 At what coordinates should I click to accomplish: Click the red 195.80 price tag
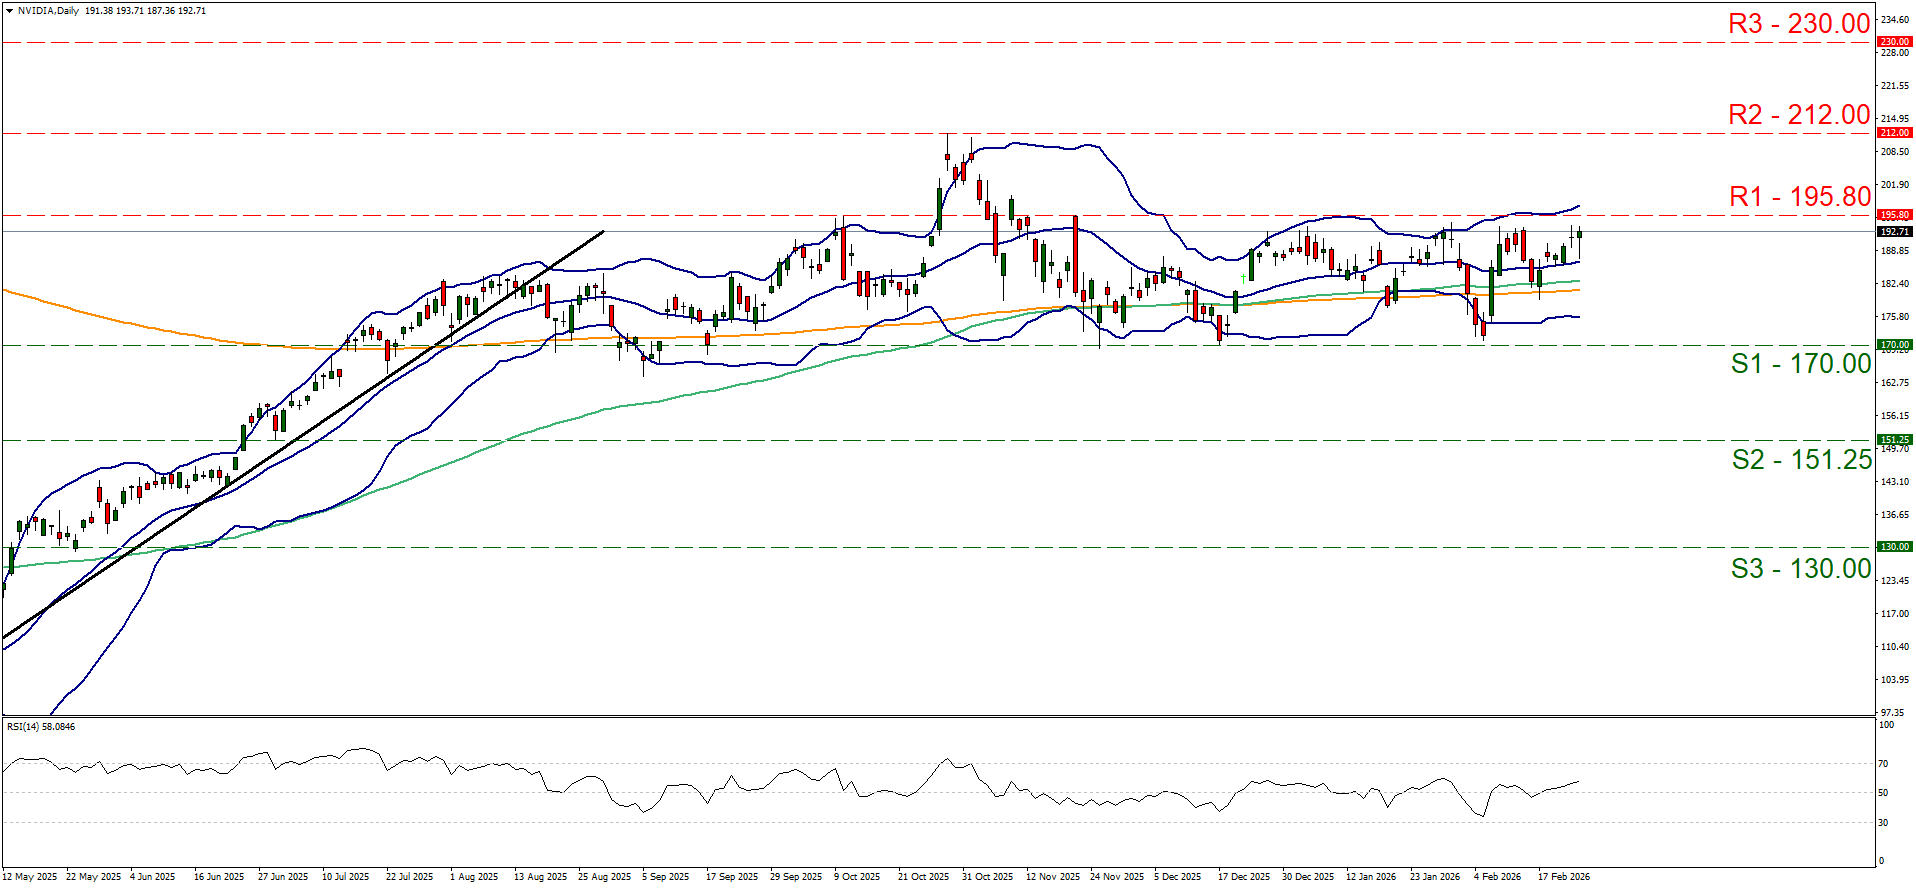coord(1894,215)
